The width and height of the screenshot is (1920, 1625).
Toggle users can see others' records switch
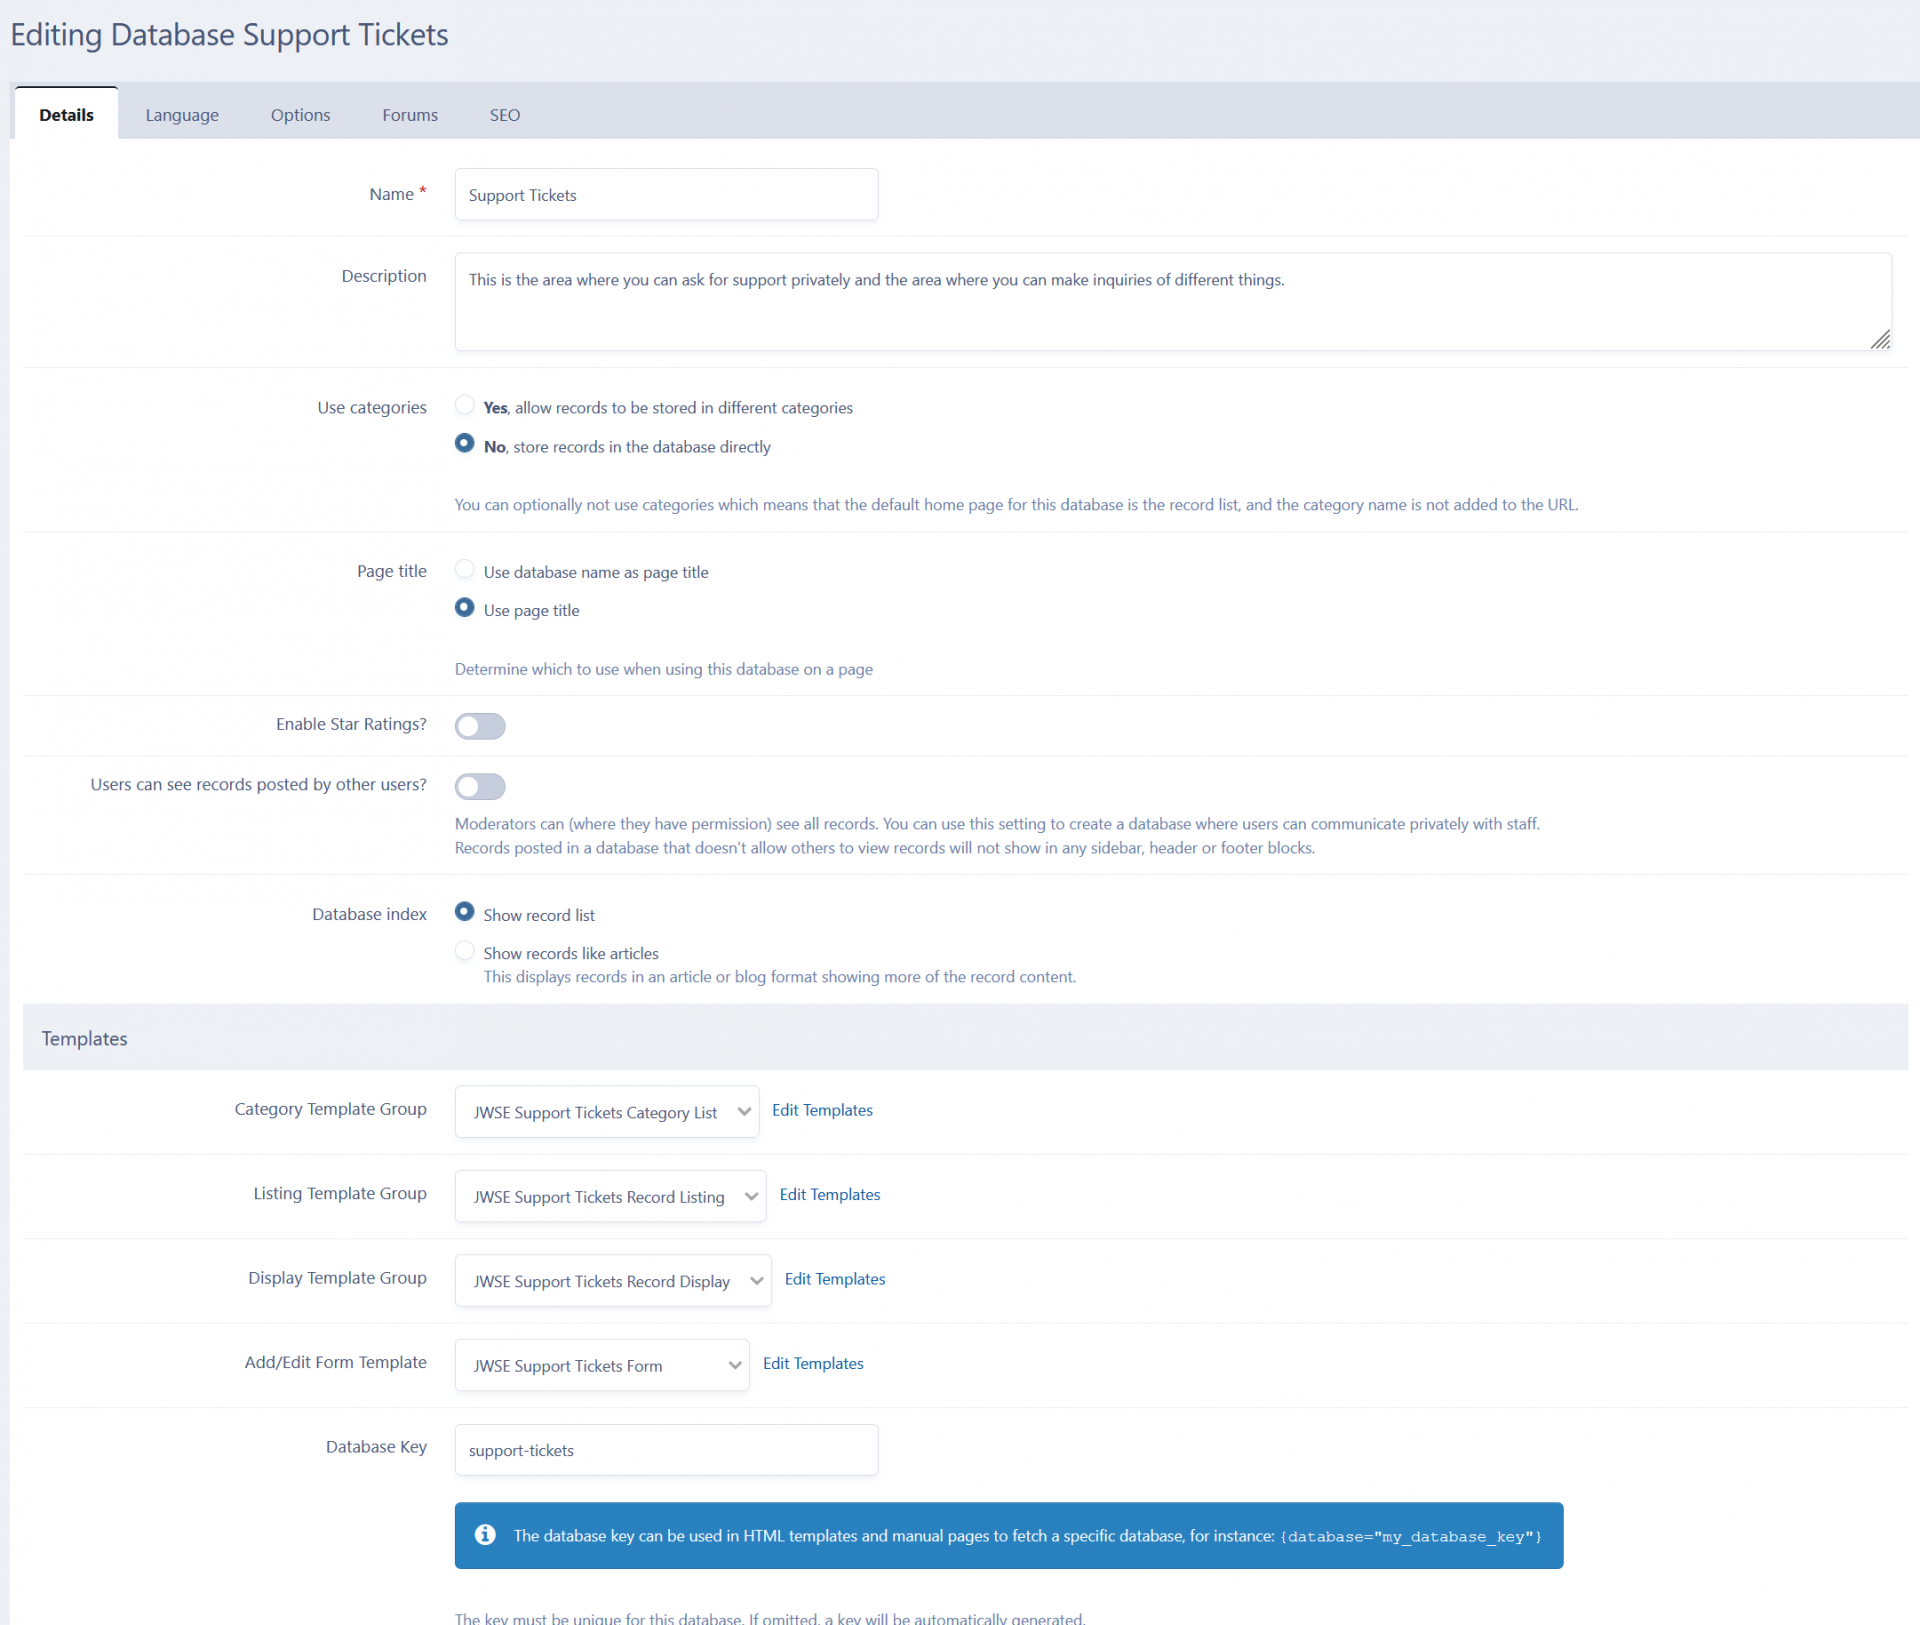pyautogui.click(x=480, y=786)
